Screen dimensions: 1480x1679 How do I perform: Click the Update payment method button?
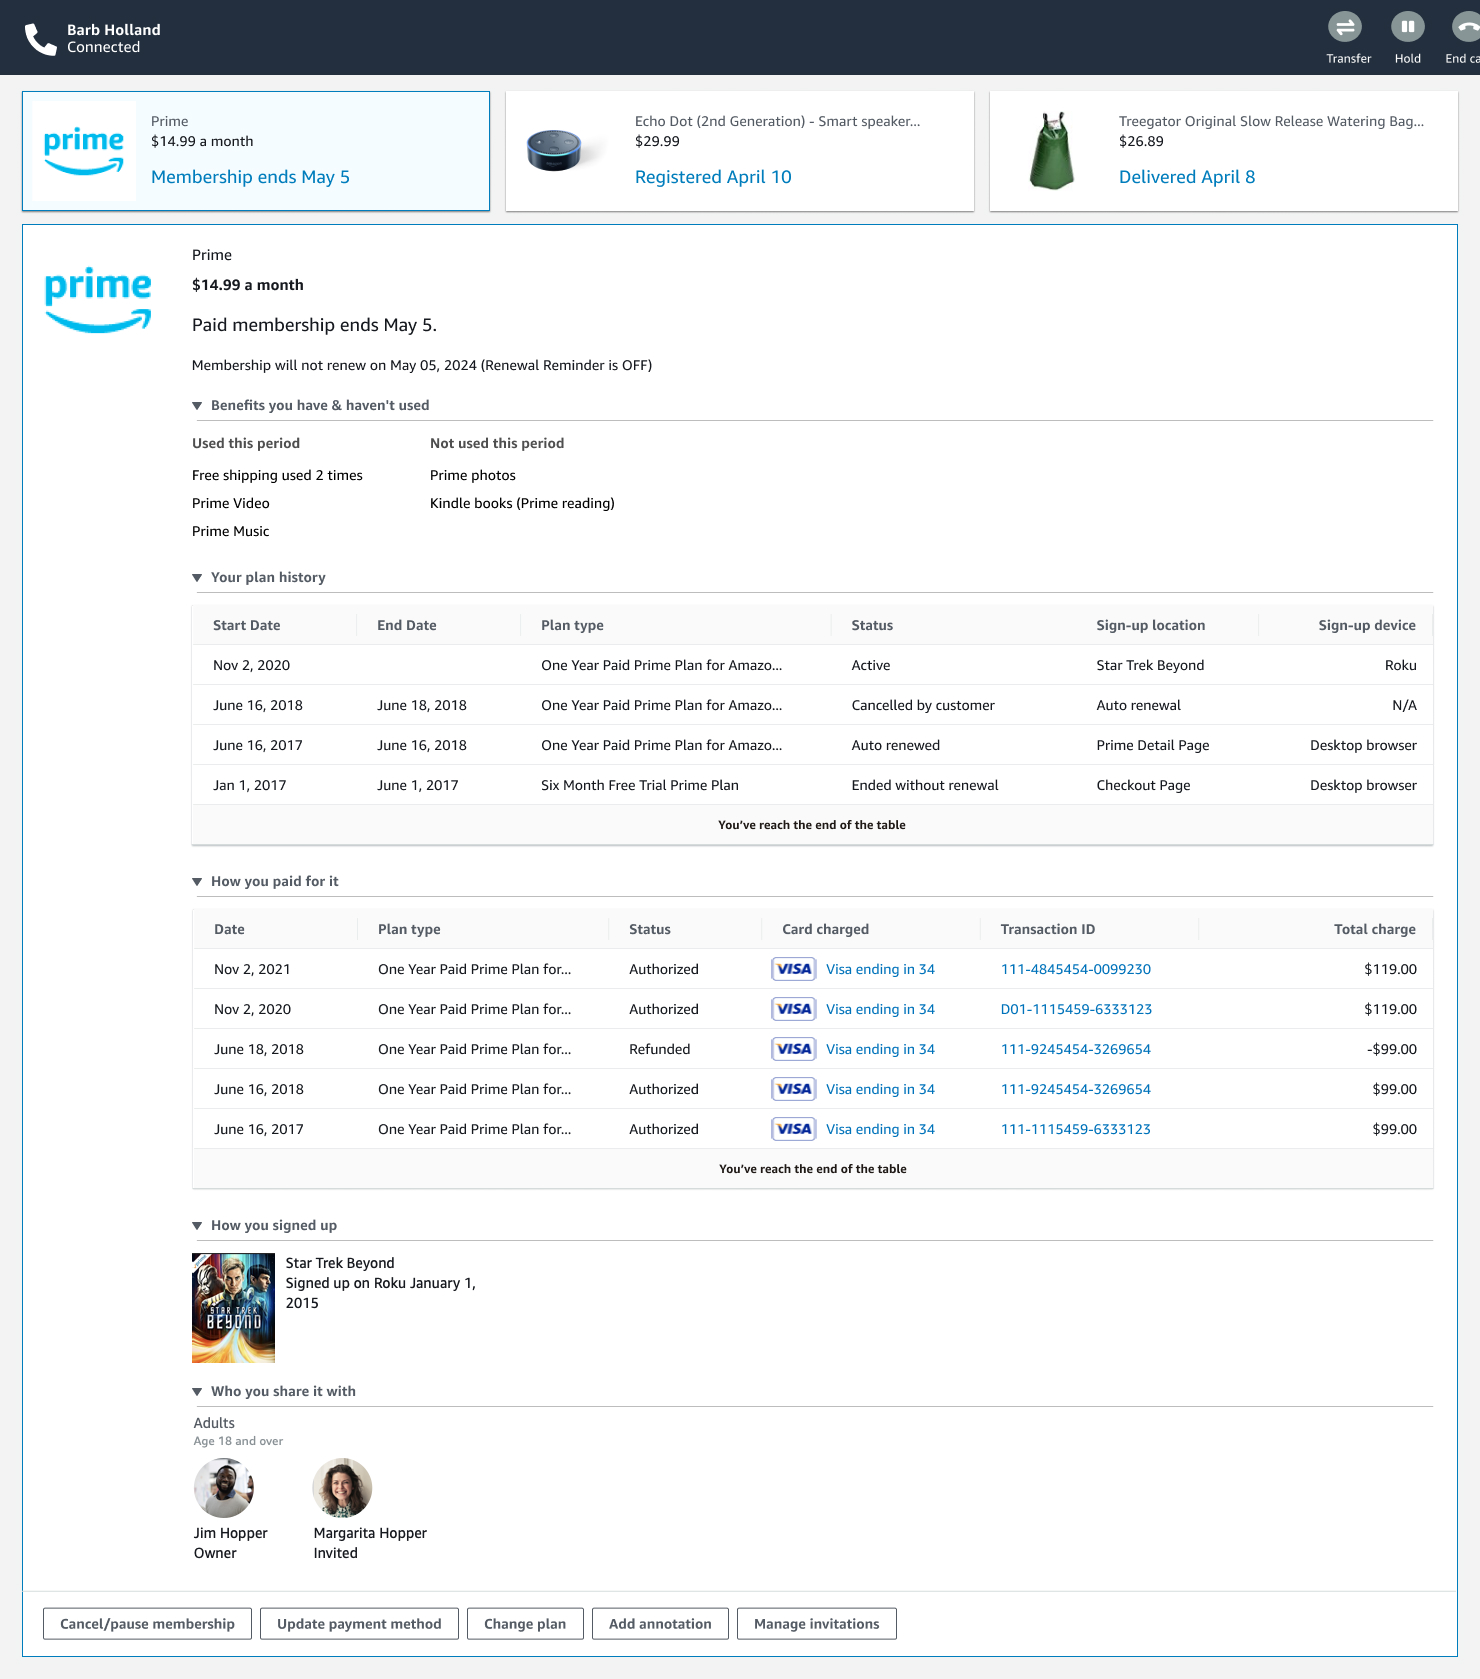(359, 1624)
